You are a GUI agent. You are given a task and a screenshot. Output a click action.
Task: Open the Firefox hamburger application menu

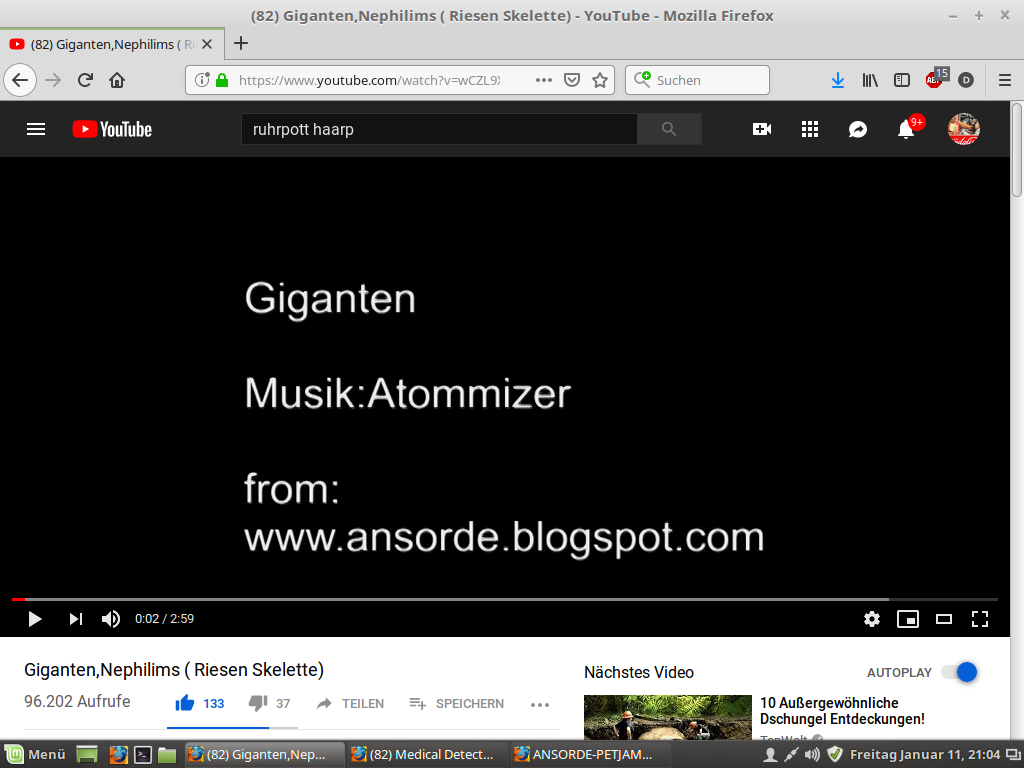click(x=1005, y=80)
